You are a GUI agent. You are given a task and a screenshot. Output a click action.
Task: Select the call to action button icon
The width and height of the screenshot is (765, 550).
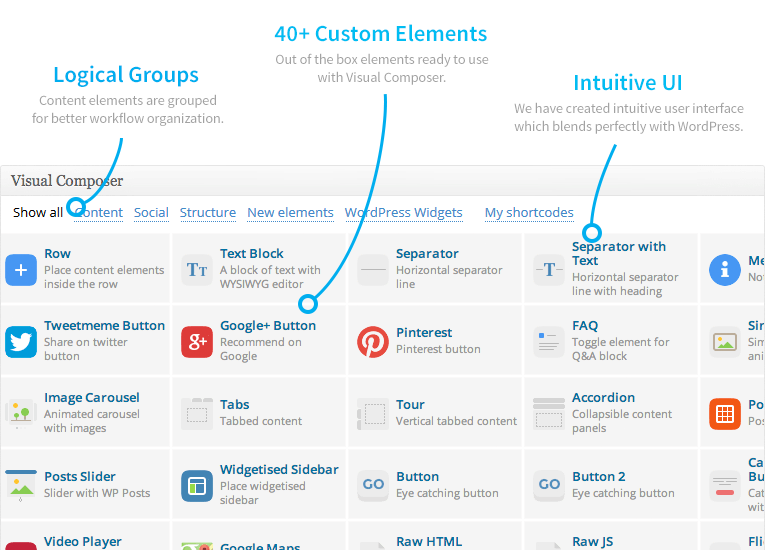point(725,486)
